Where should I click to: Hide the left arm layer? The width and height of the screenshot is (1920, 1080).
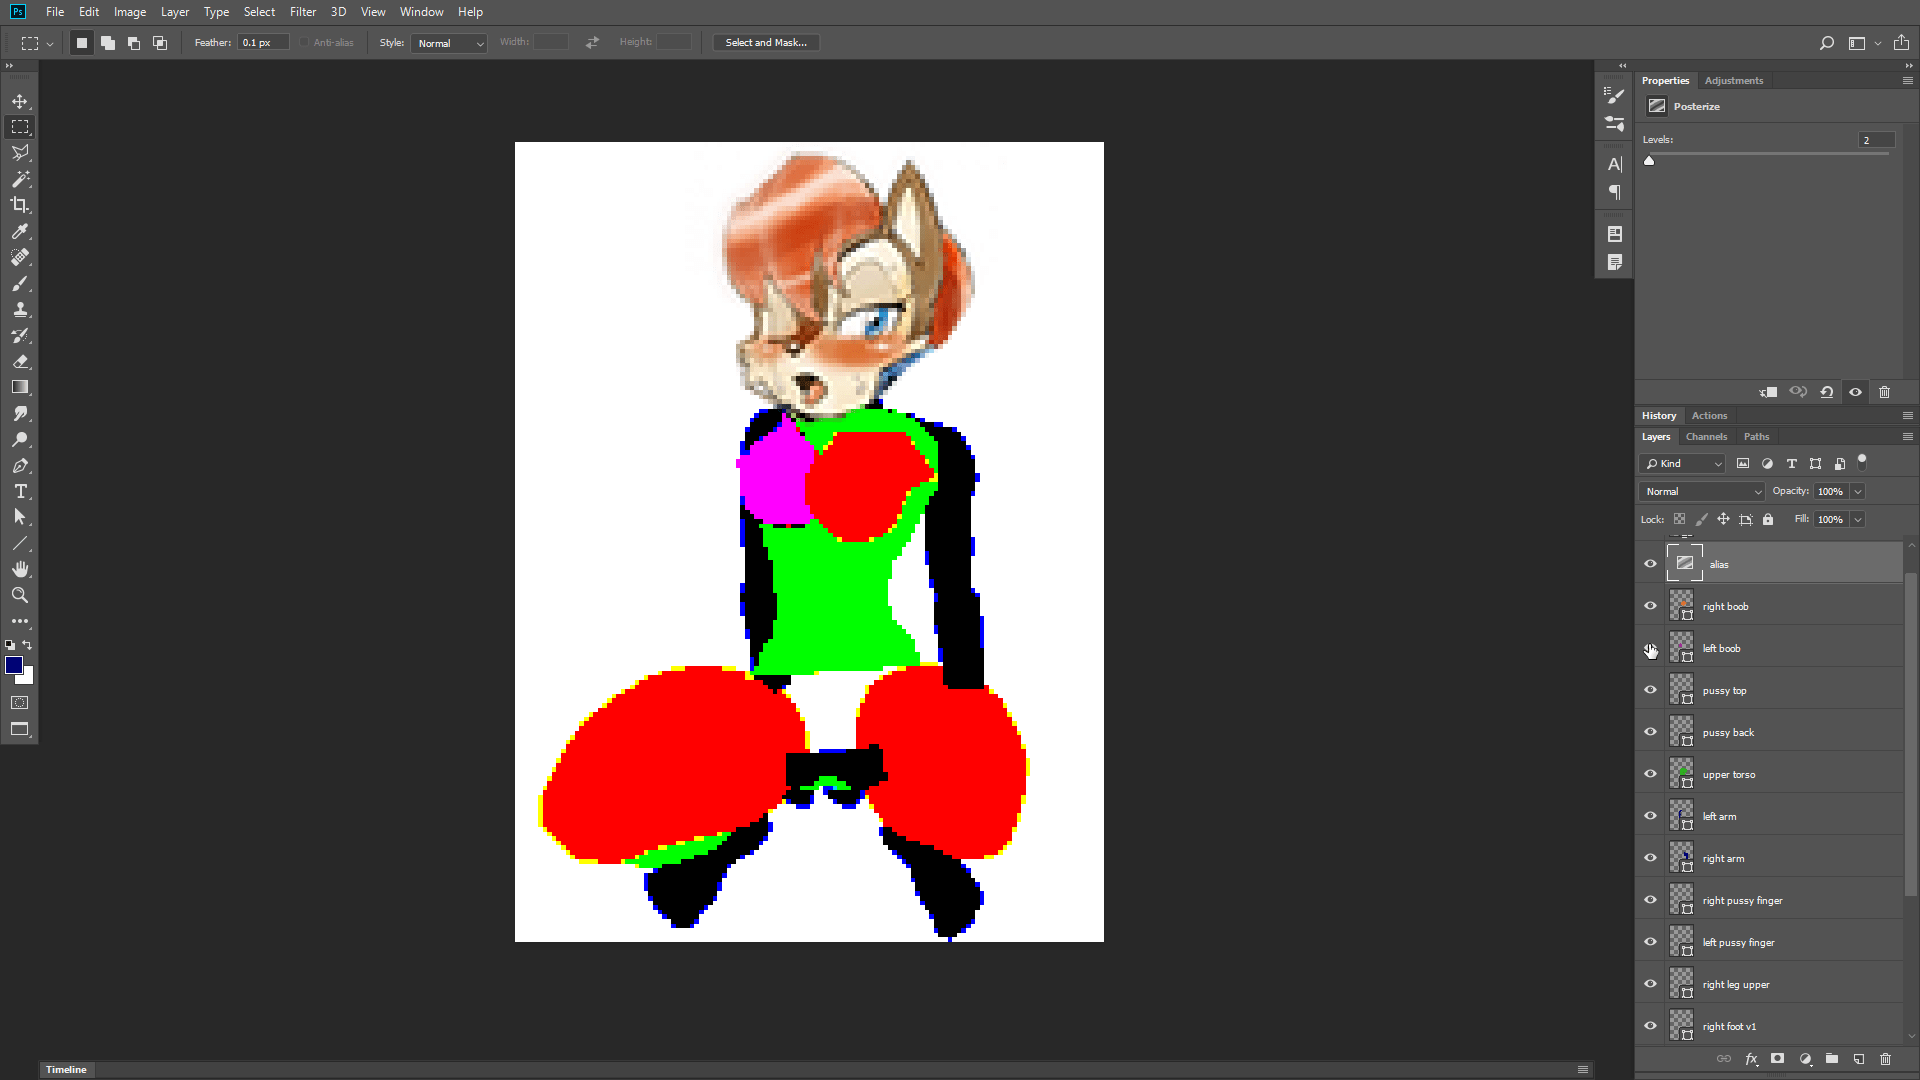click(x=1650, y=816)
